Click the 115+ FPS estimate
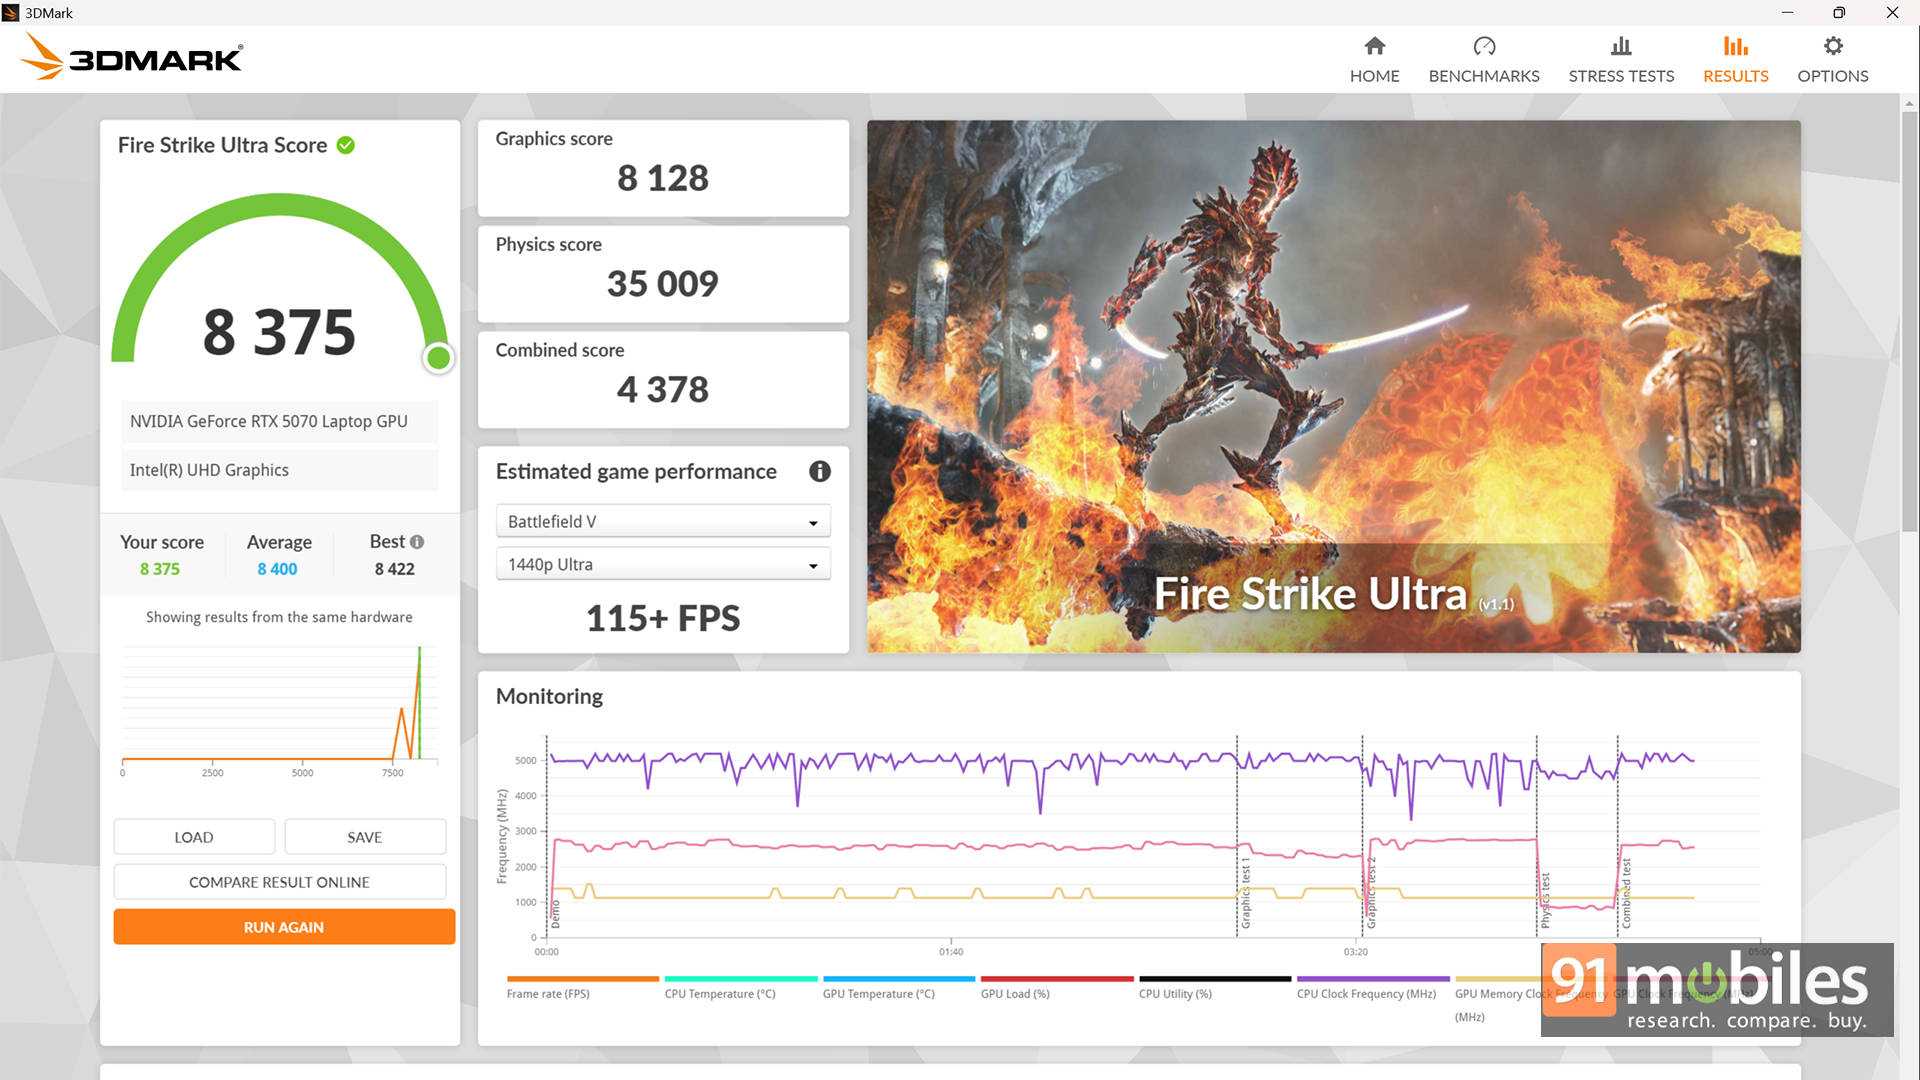 663,618
